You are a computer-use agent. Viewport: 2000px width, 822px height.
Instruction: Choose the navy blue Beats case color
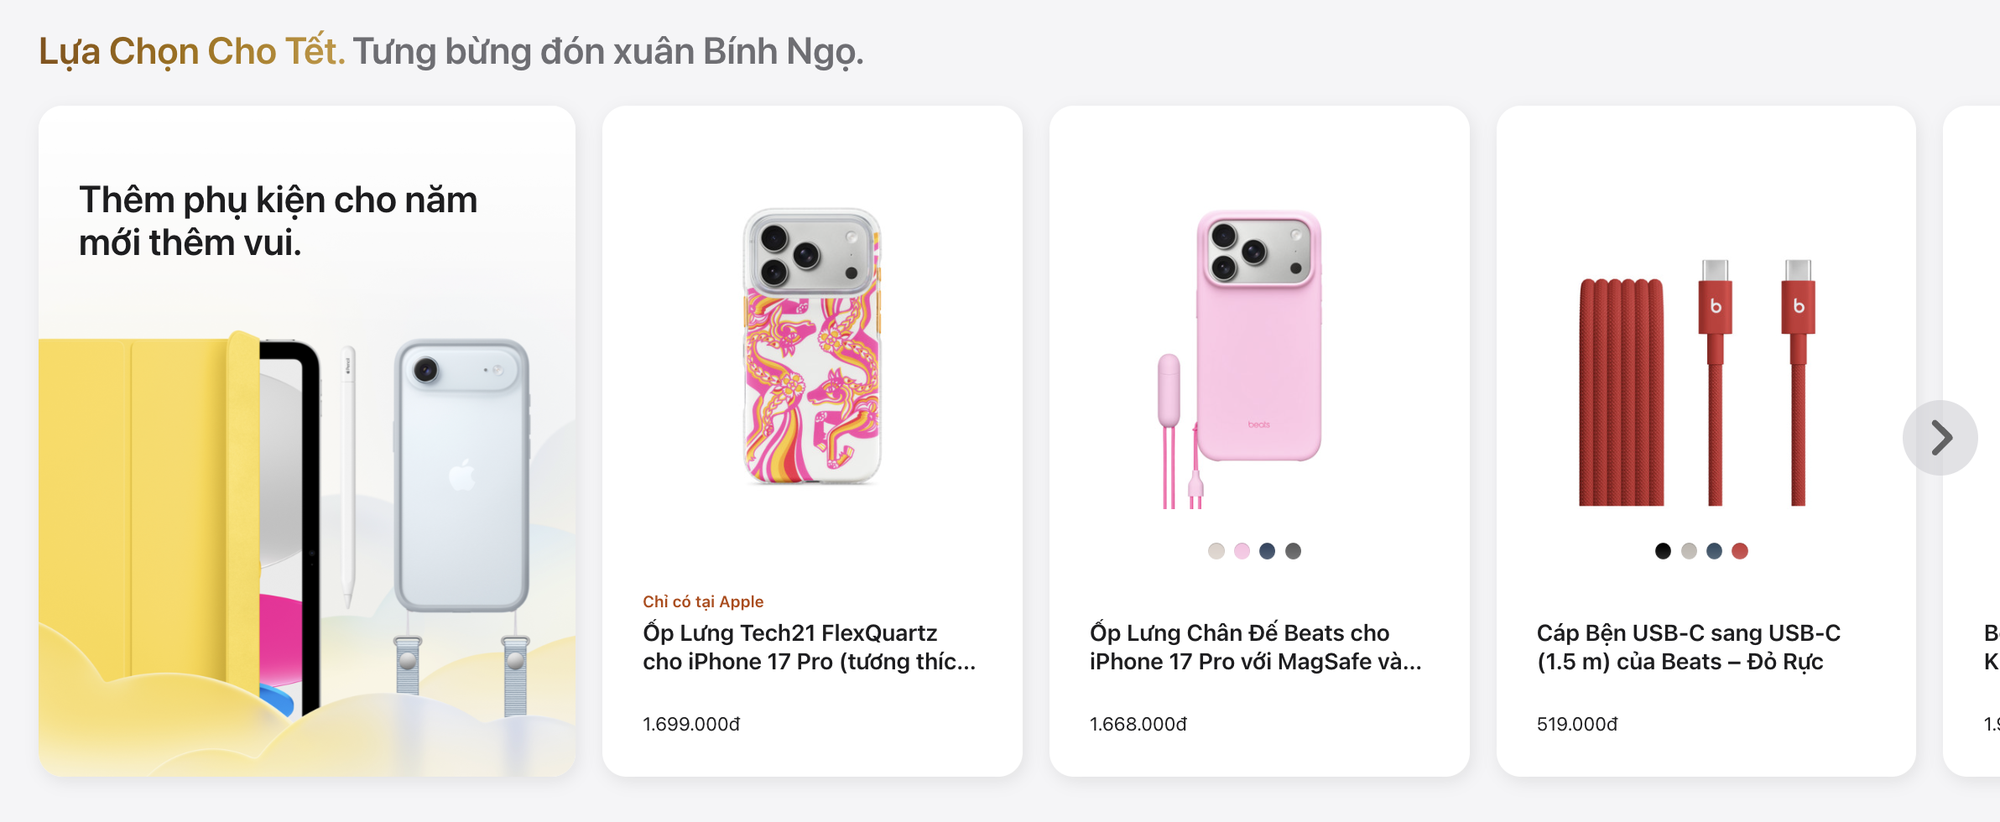pos(1267,551)
